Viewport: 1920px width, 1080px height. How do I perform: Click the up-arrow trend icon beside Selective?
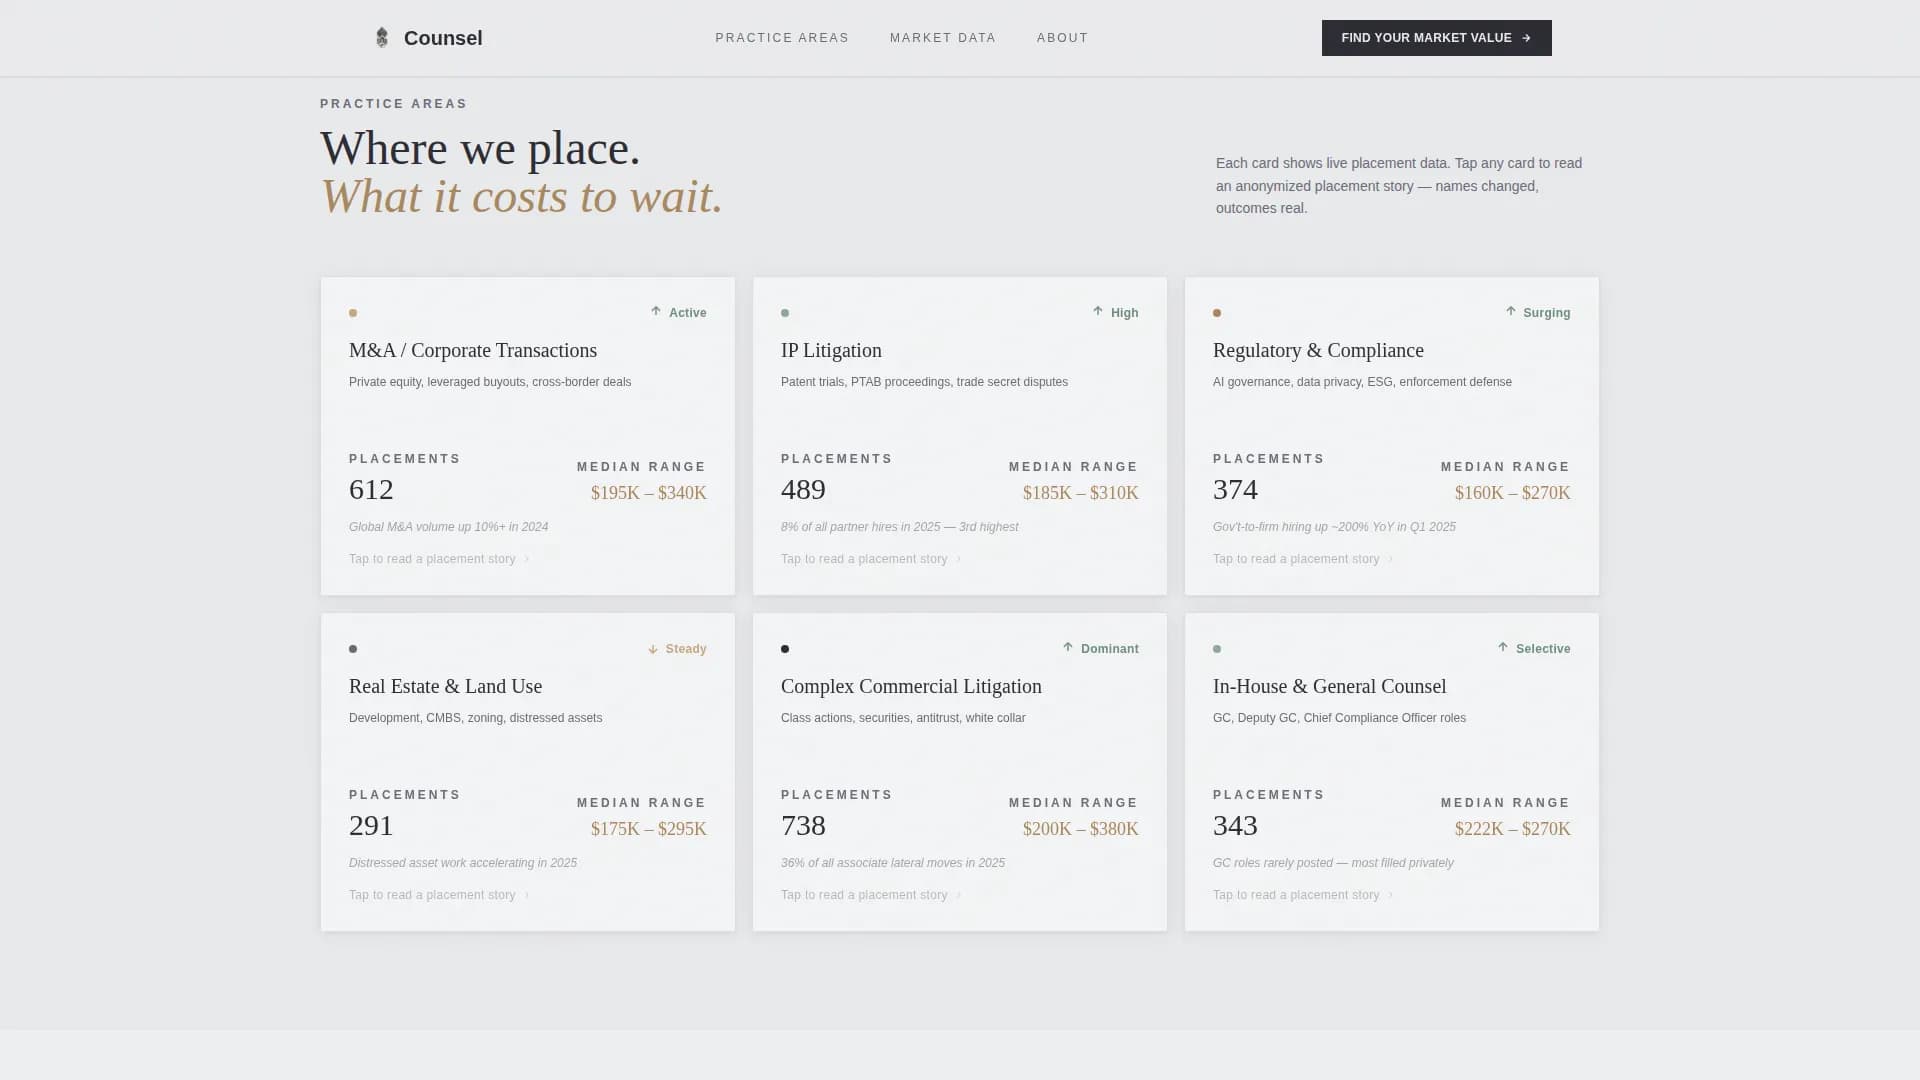coord(1503,647)
